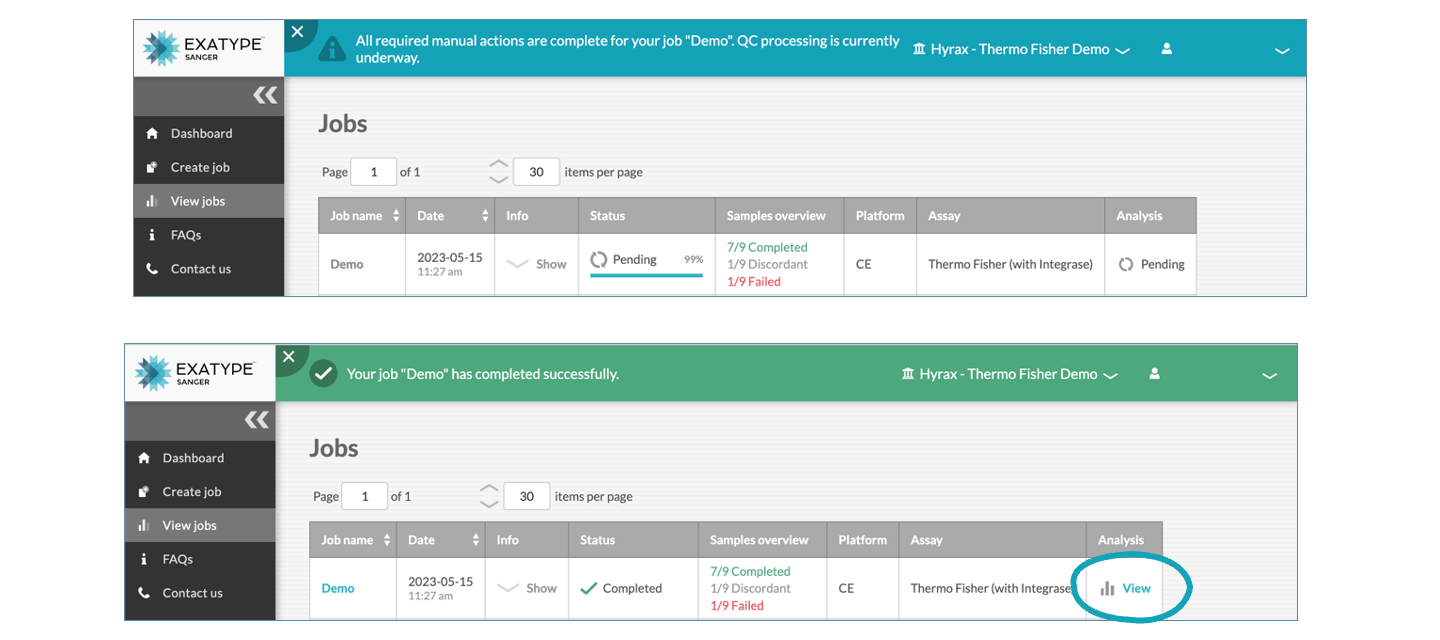Click the checkmark icon in green banner

click(x=323, y=374)
